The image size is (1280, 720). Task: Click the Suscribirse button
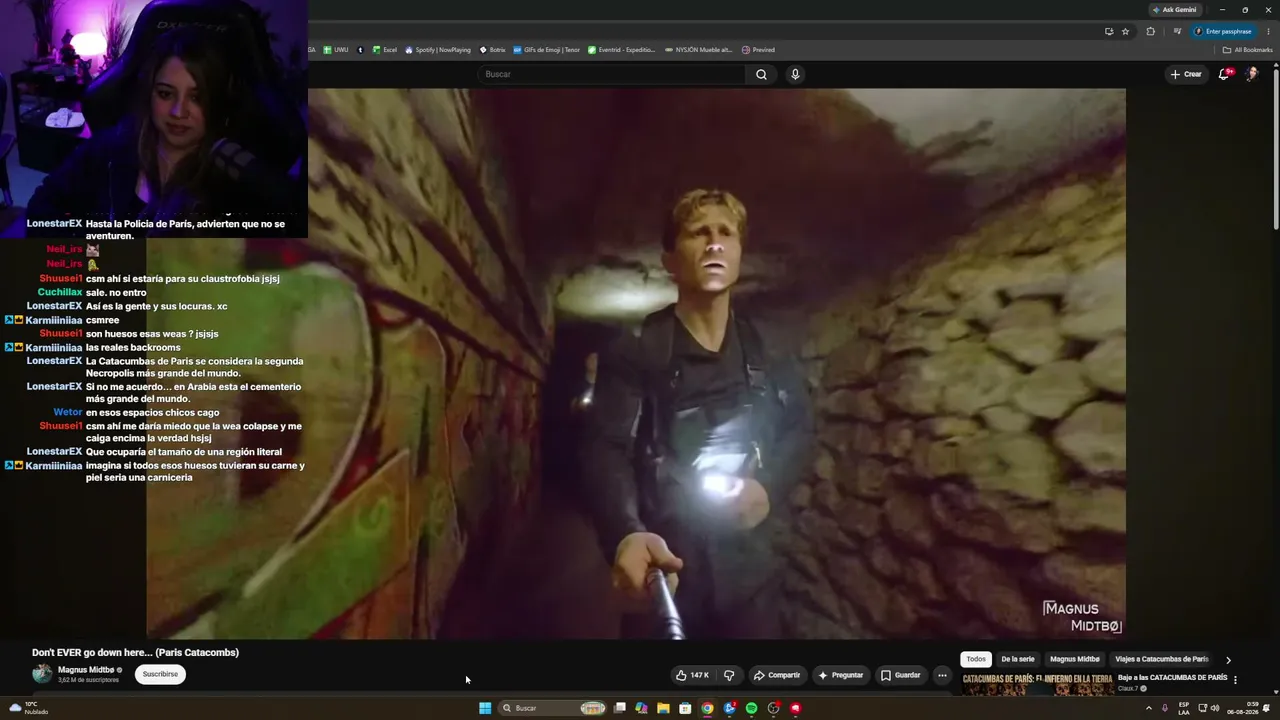tap(160, 674)
